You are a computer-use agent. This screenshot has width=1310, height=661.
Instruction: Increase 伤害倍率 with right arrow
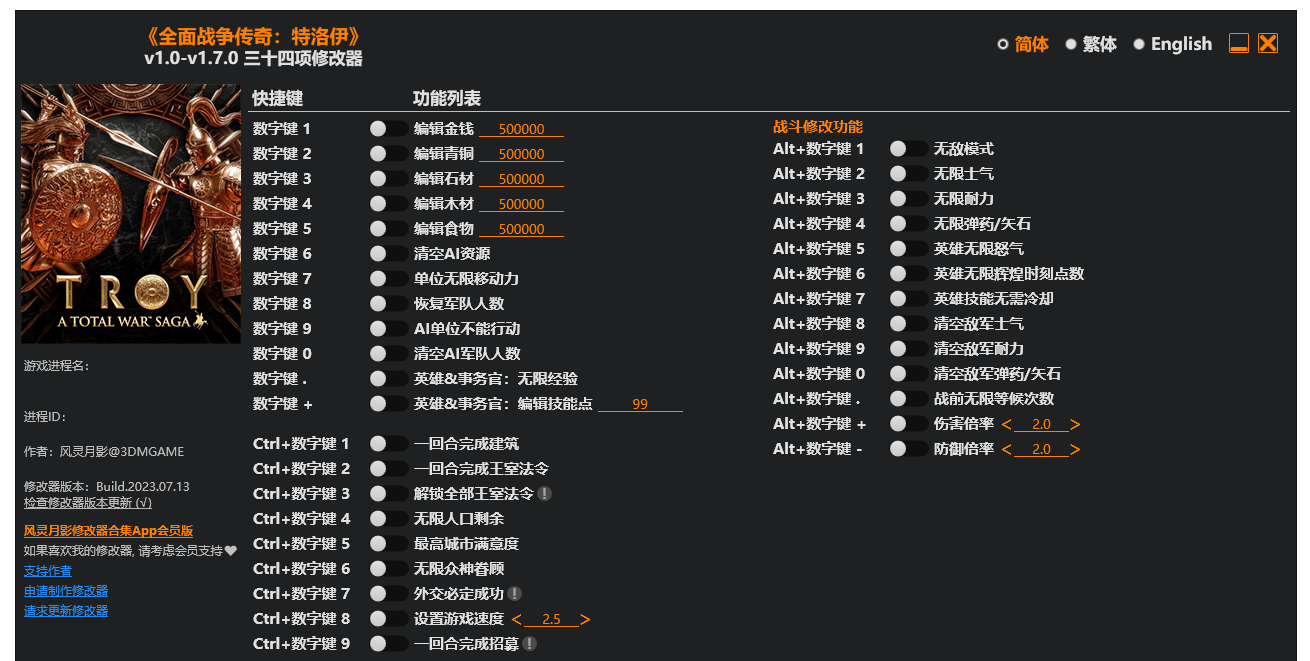point(1075,425)
